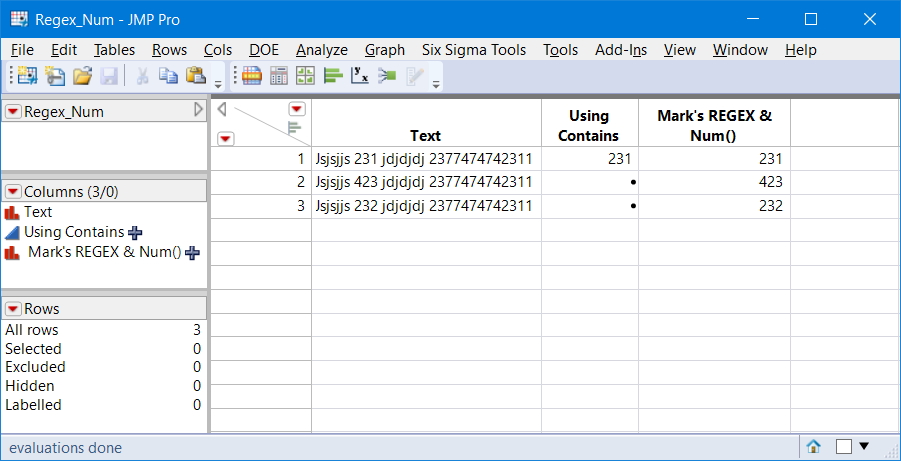
Task: Open the Add-Ins menu
Action: 621,50
